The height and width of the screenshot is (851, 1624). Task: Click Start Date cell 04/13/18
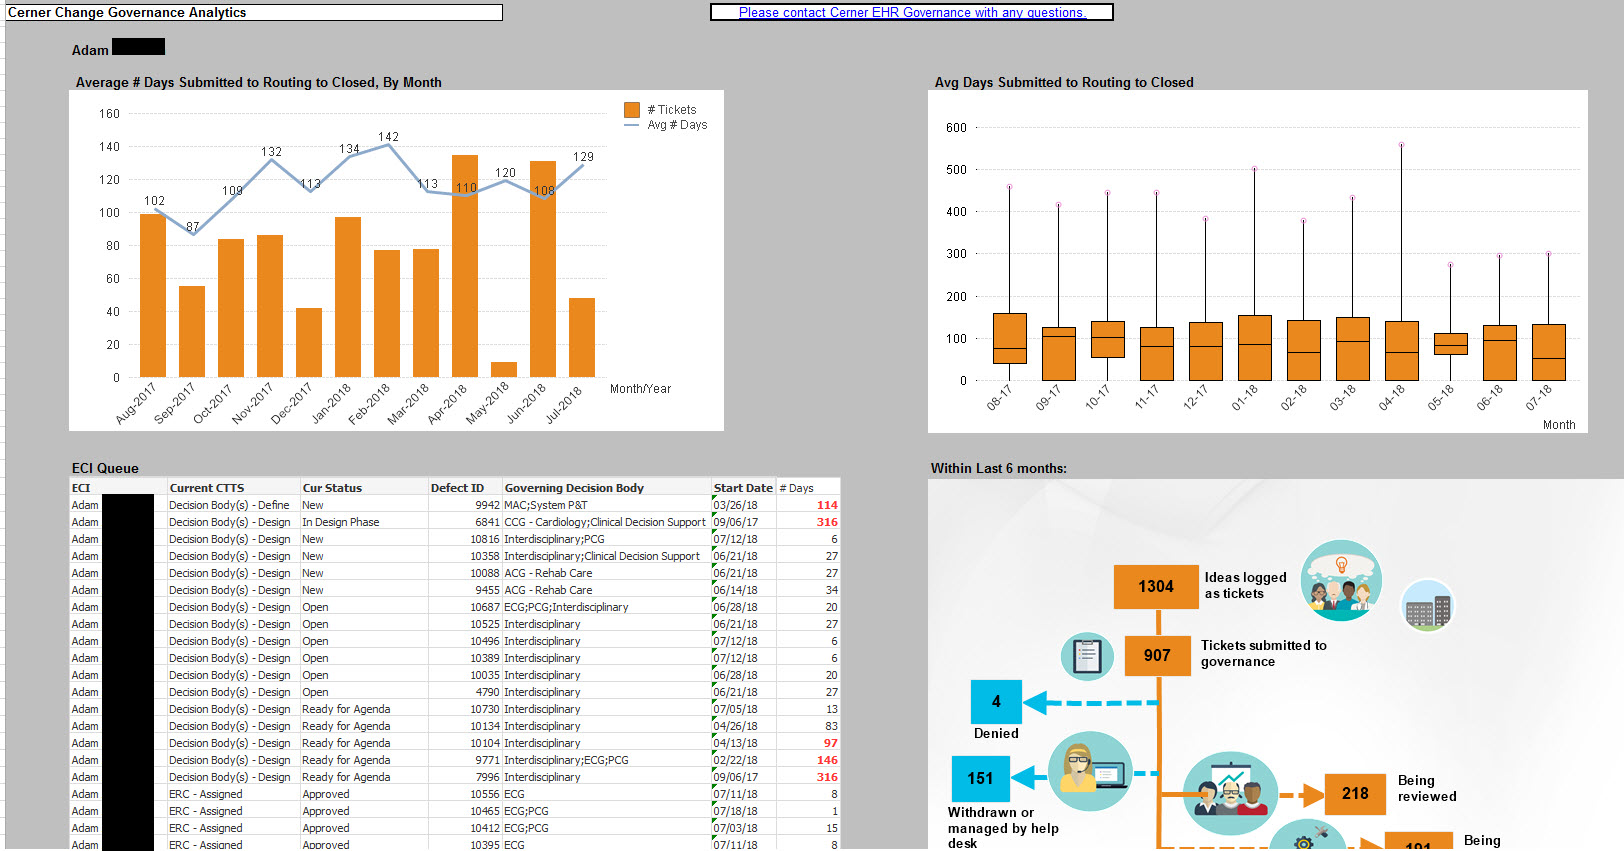point(743,743)
